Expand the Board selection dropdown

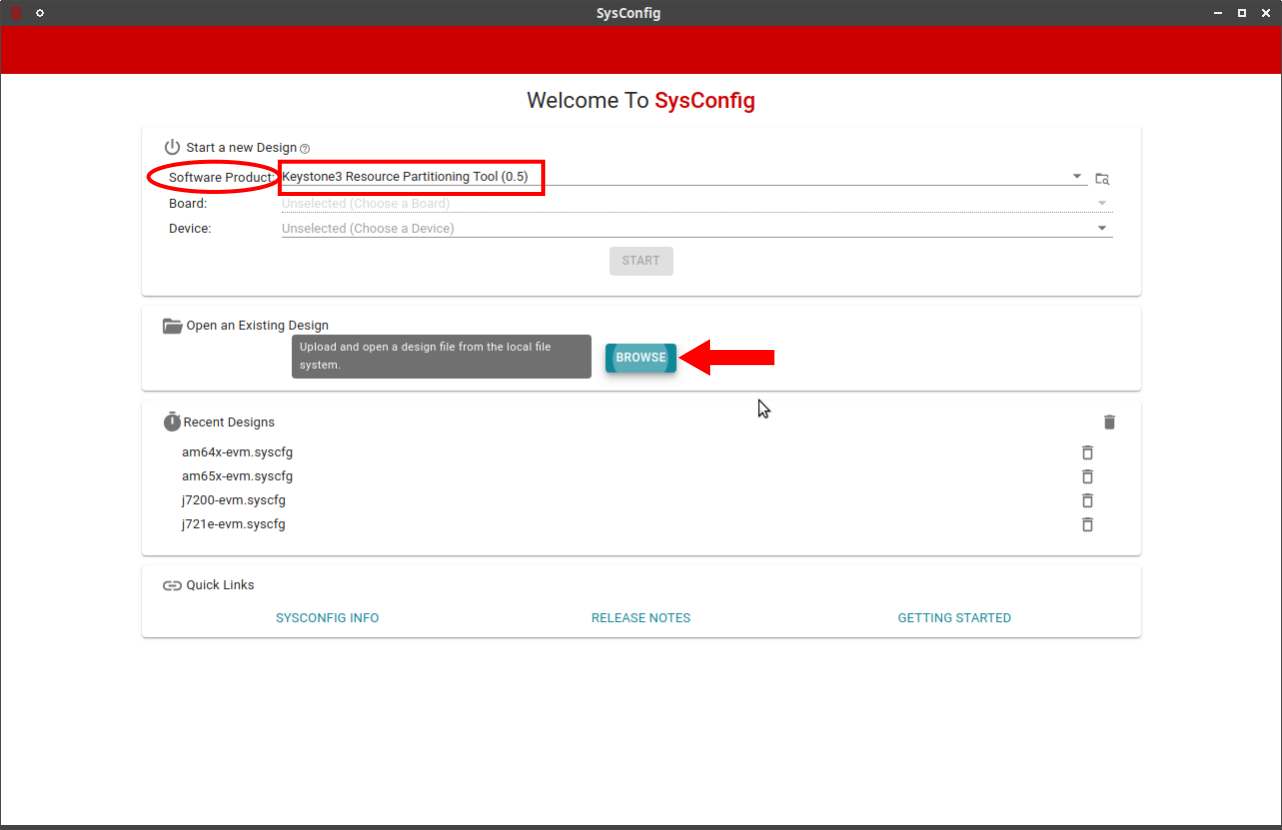click(x=1102, y=202)
